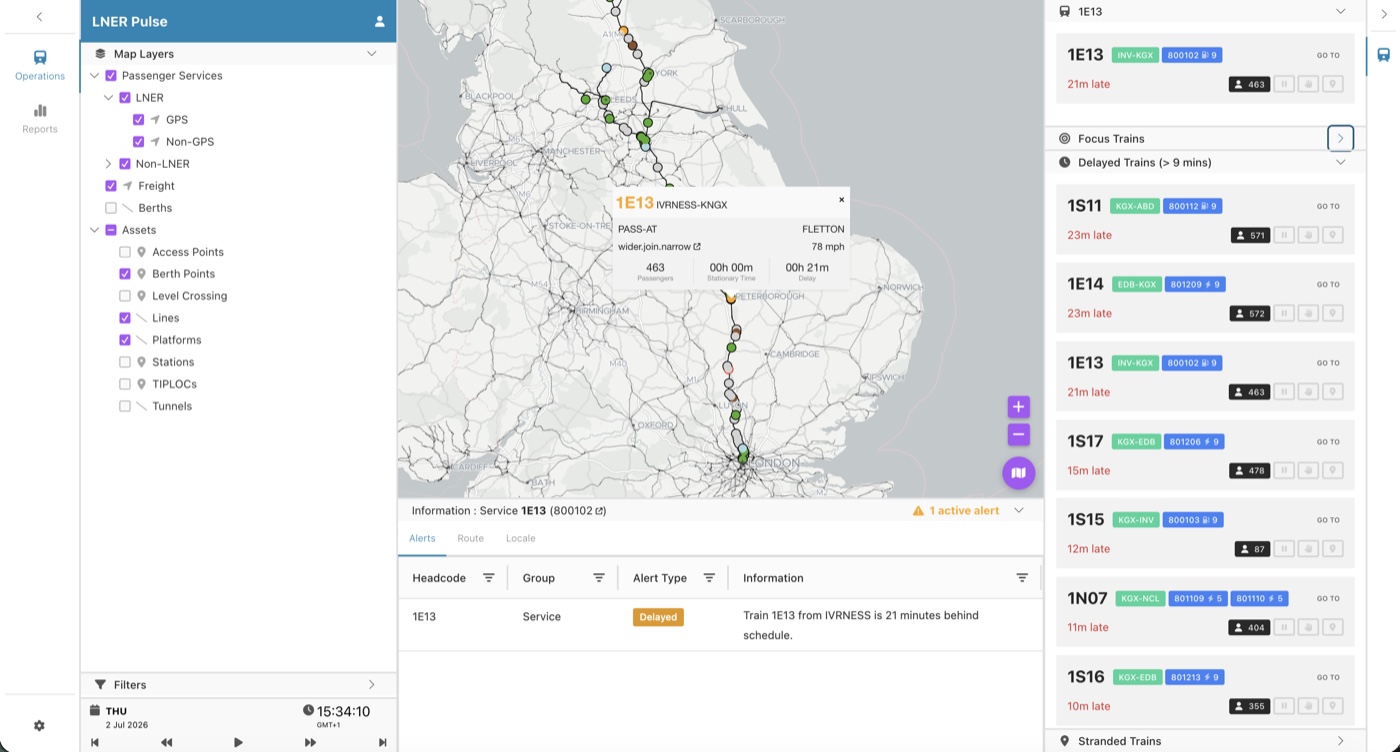This screenshot has height=752, width=1400.
Task: Click the location pin icon on the 1S17 card
Action: point(1332,471)
